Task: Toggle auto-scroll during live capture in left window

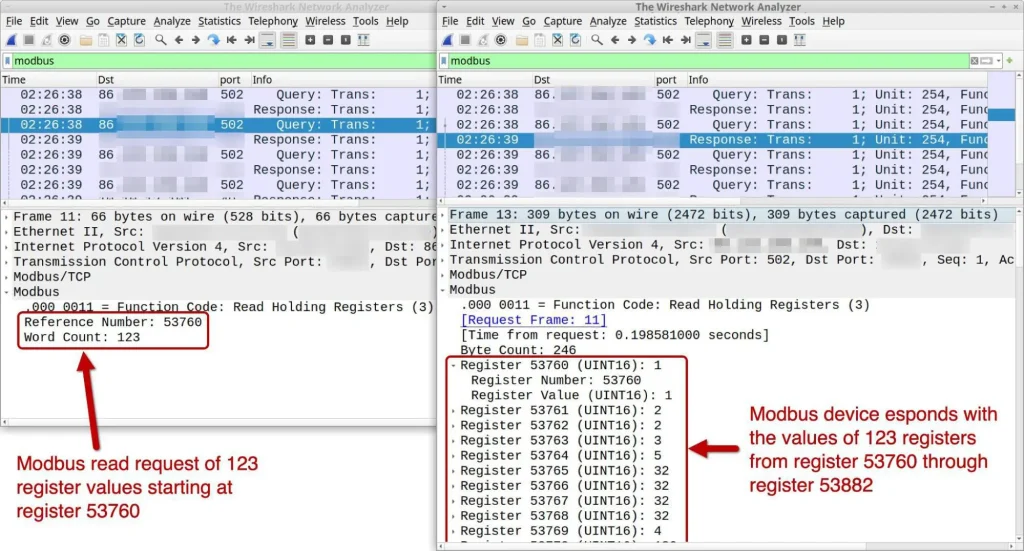Action: (268, 40)
